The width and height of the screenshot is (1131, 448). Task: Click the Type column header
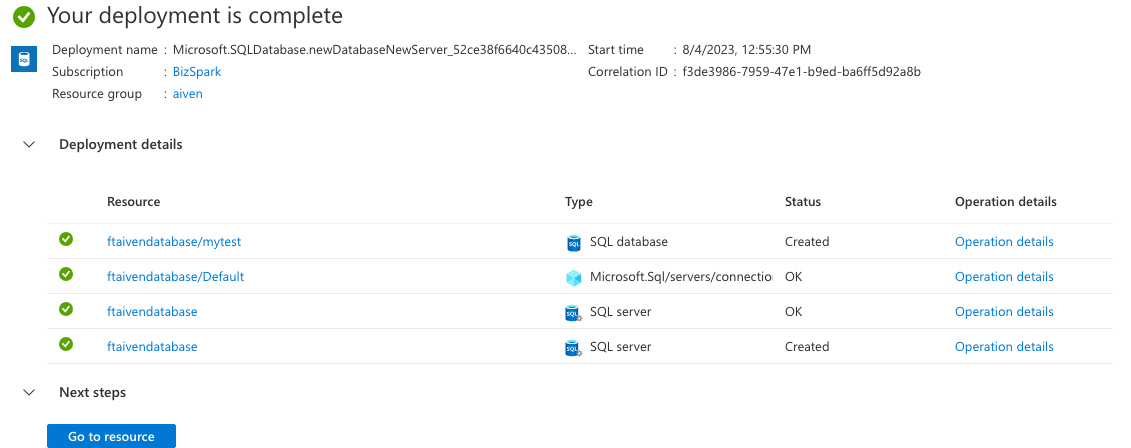click(578, 201)
